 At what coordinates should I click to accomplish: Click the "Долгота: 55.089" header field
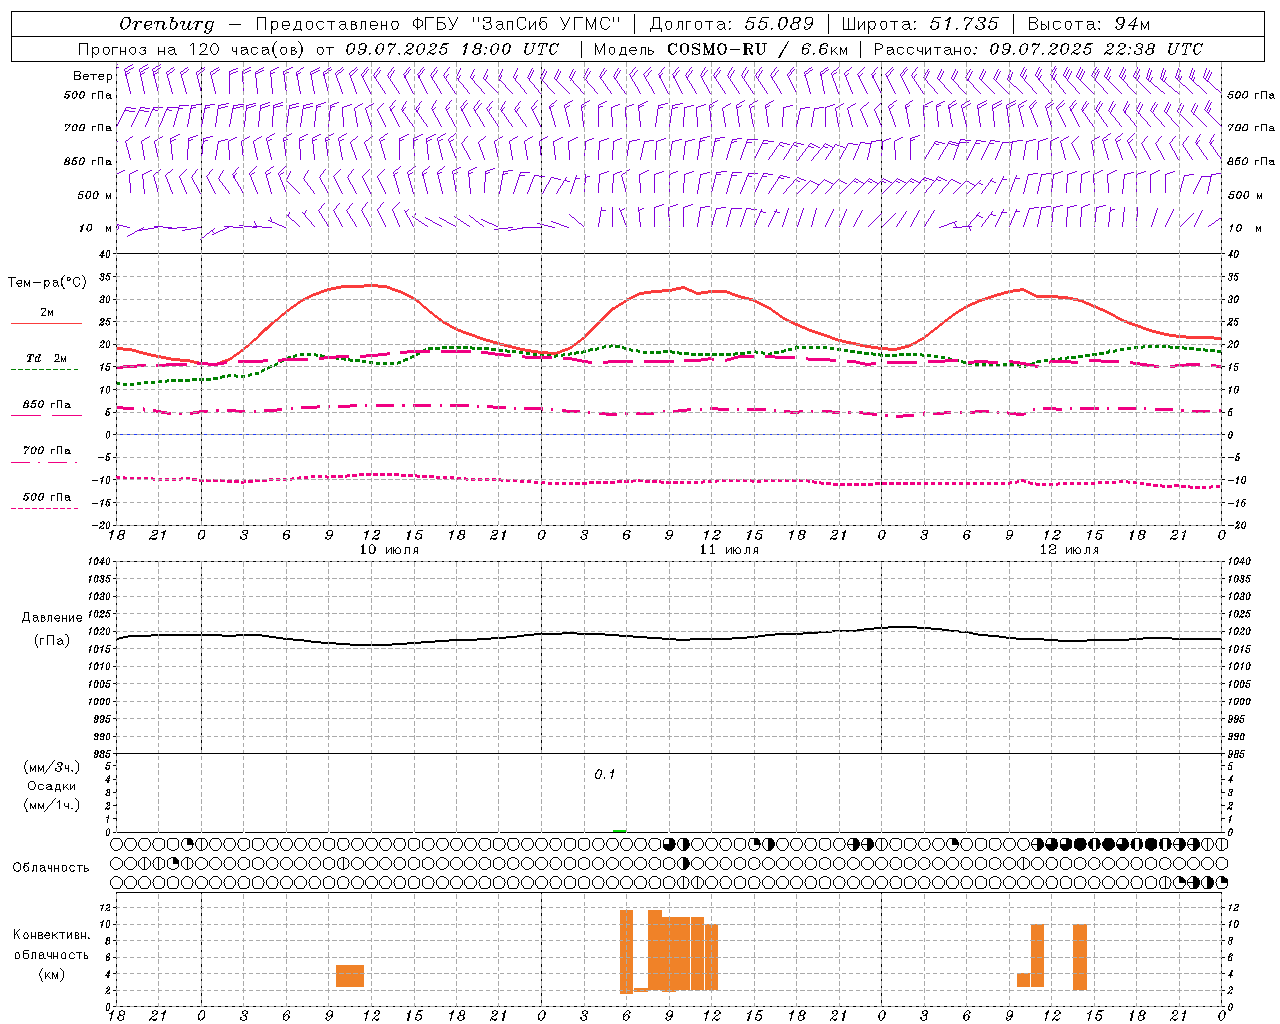(x=732, y=24)
